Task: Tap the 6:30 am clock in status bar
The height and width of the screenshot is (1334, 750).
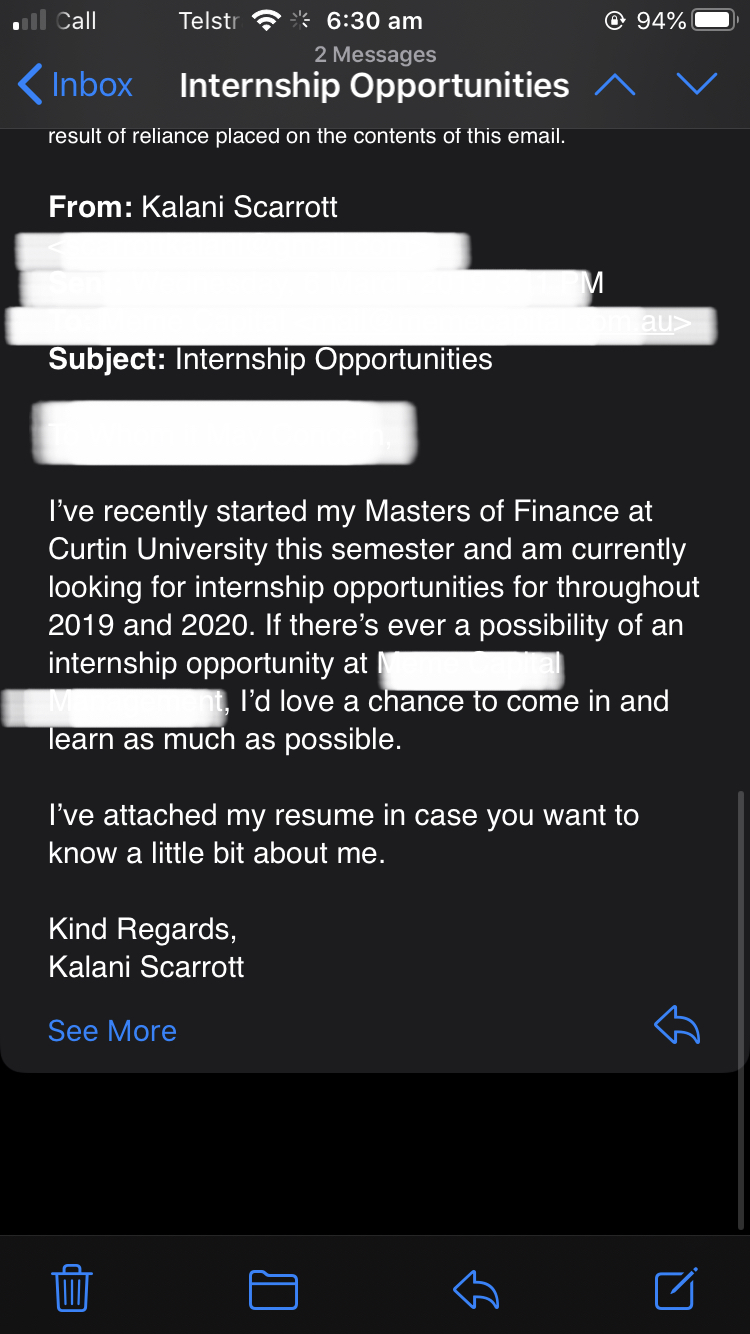Action: [374, 21]
